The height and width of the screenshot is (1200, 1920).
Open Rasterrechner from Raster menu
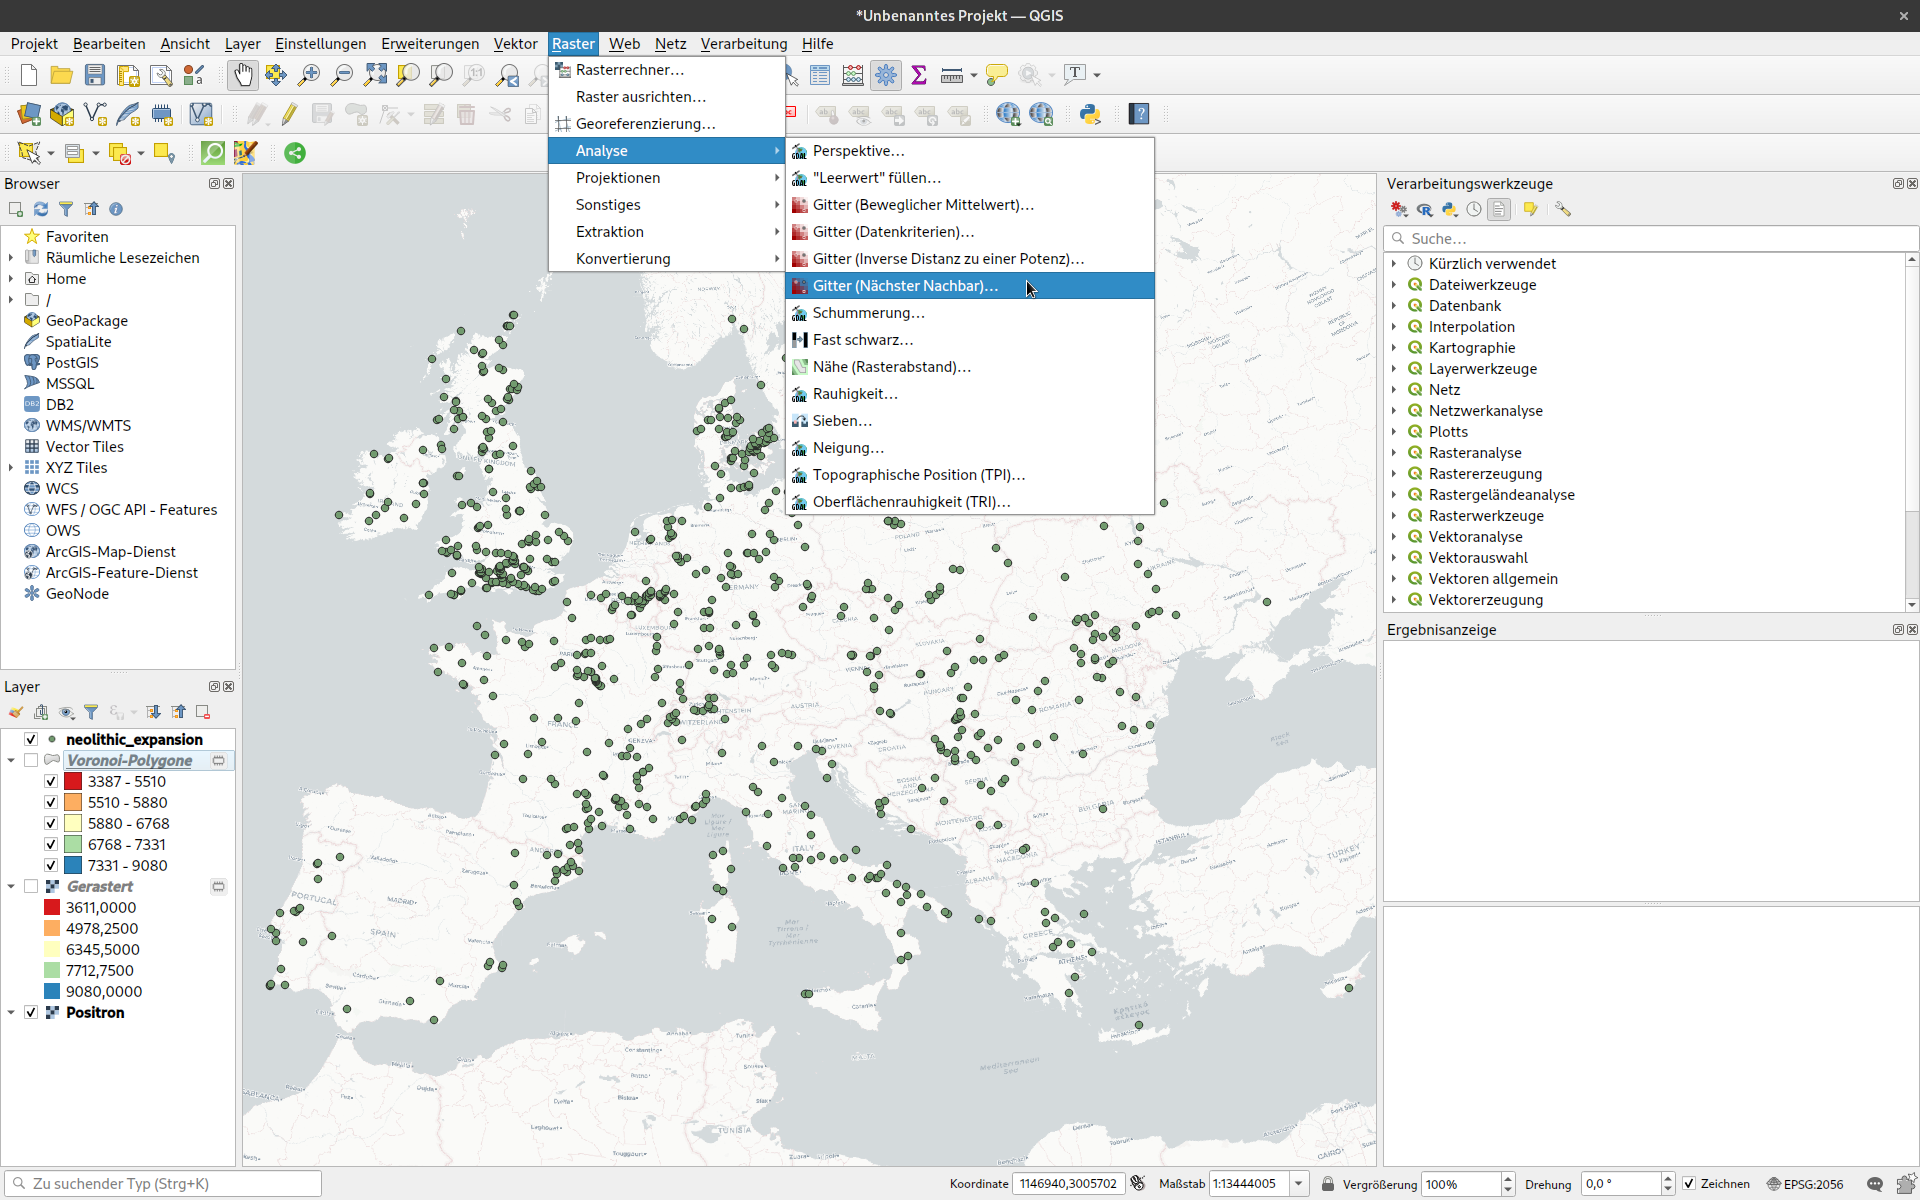(629, 70)
